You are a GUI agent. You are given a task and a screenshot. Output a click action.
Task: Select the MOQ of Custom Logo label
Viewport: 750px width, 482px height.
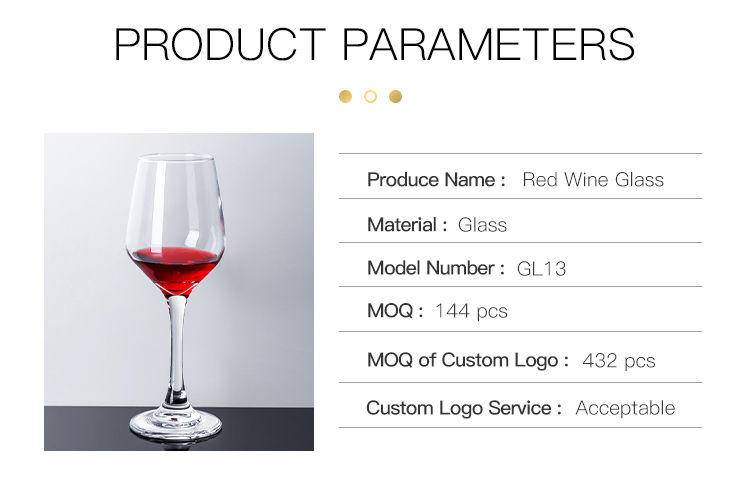pyautogui.click(x=468, y=360)
